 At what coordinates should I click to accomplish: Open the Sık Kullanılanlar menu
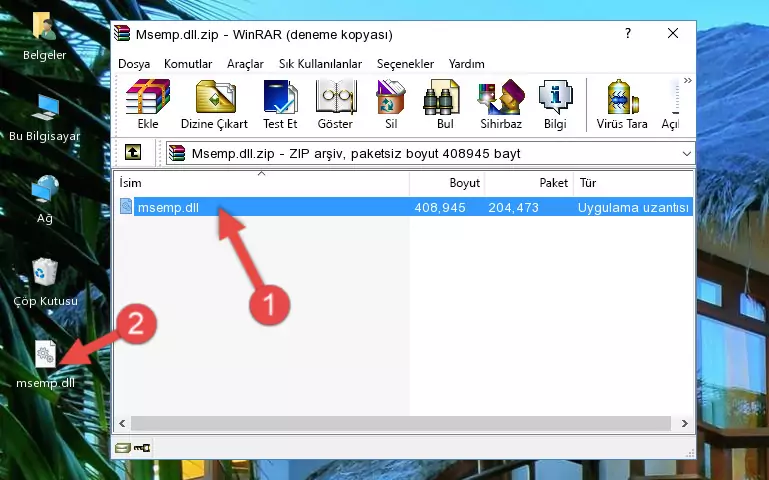pyautogui.click(x=320, y=64)
